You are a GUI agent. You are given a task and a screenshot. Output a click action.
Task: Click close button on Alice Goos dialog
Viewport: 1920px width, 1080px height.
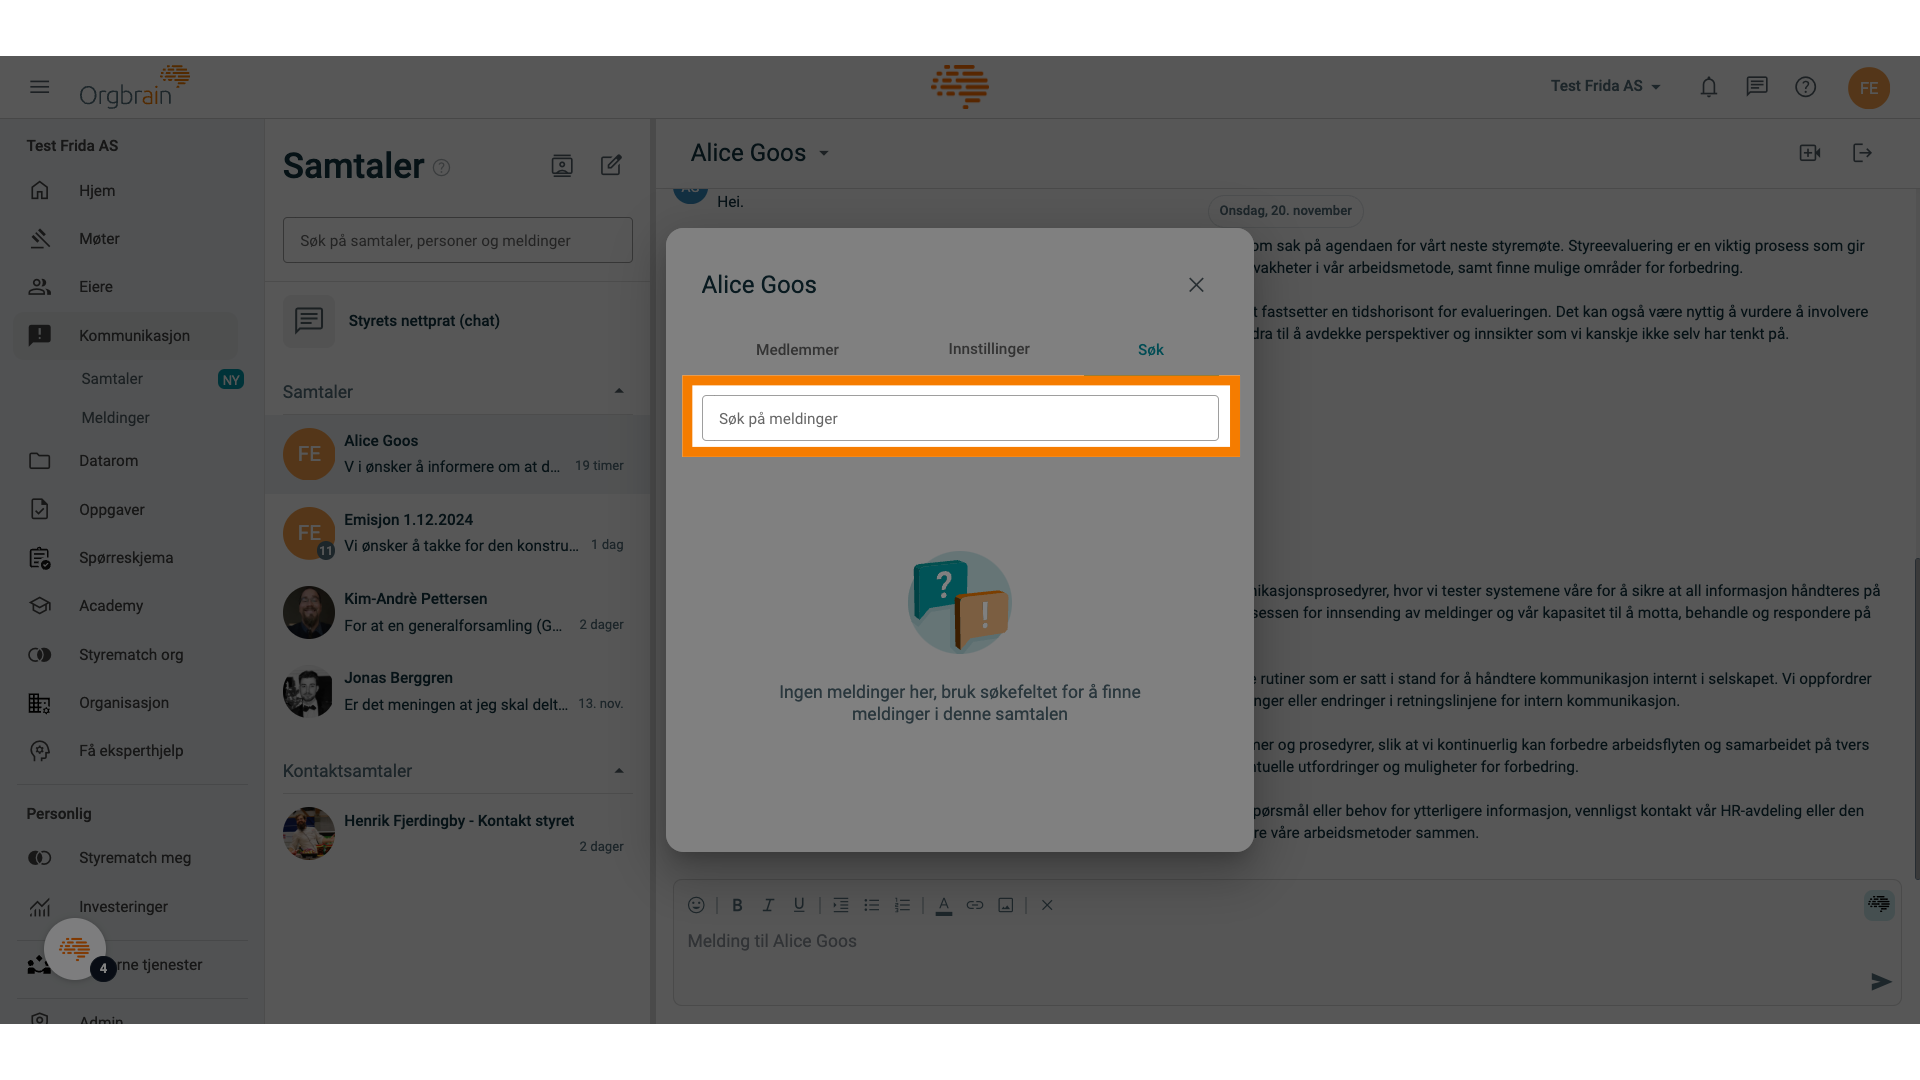coord(1196,286)
